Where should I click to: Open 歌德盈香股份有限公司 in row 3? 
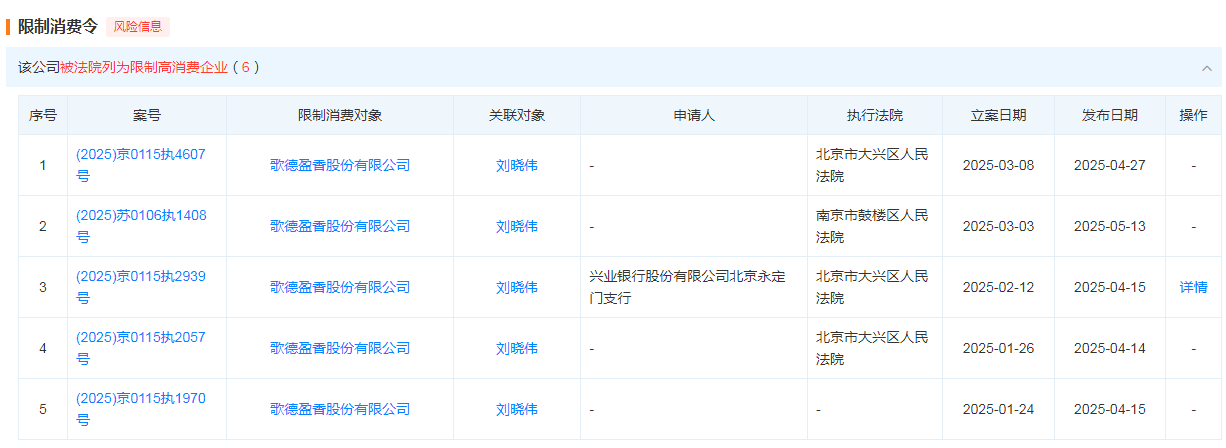coord(340,287)
